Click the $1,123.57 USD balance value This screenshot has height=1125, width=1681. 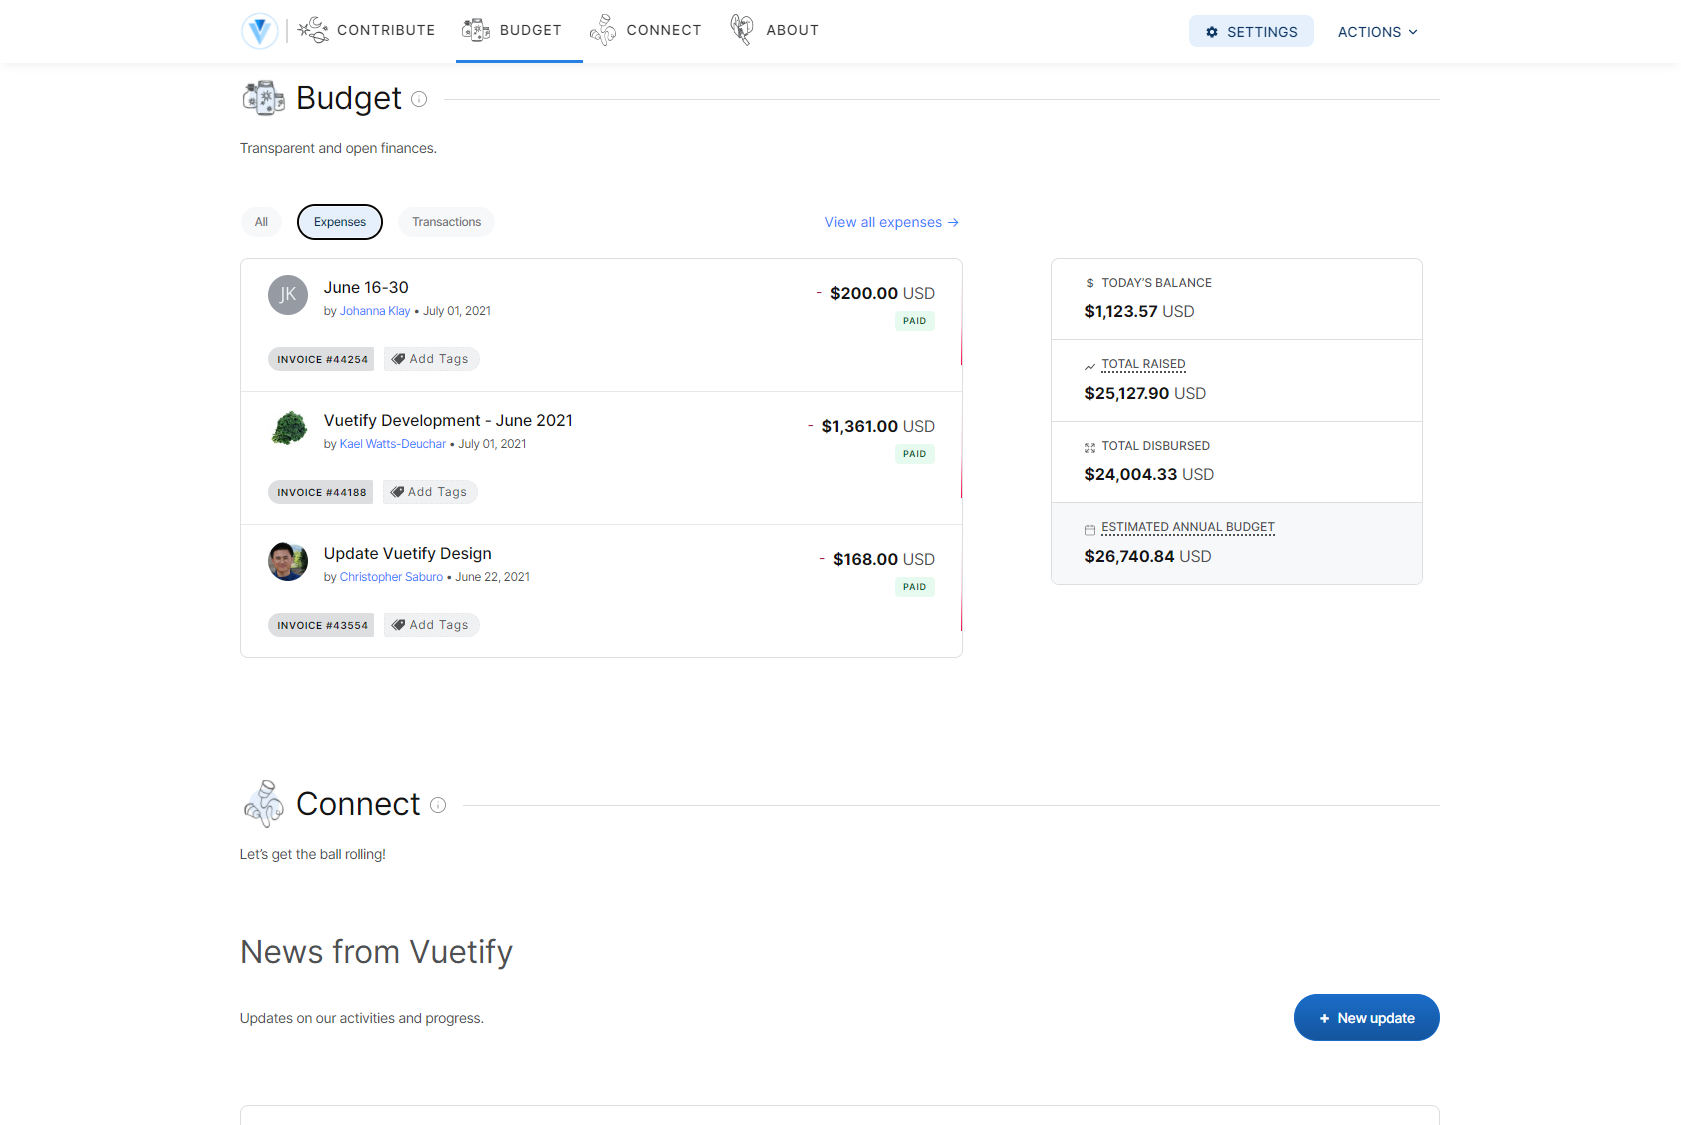coord(1139,311)
